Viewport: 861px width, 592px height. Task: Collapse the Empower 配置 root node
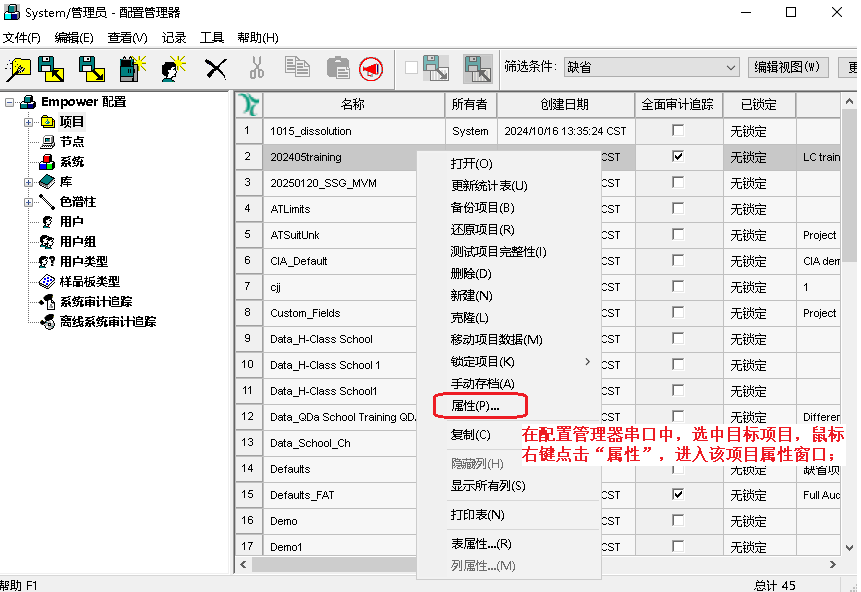point(9,102)
